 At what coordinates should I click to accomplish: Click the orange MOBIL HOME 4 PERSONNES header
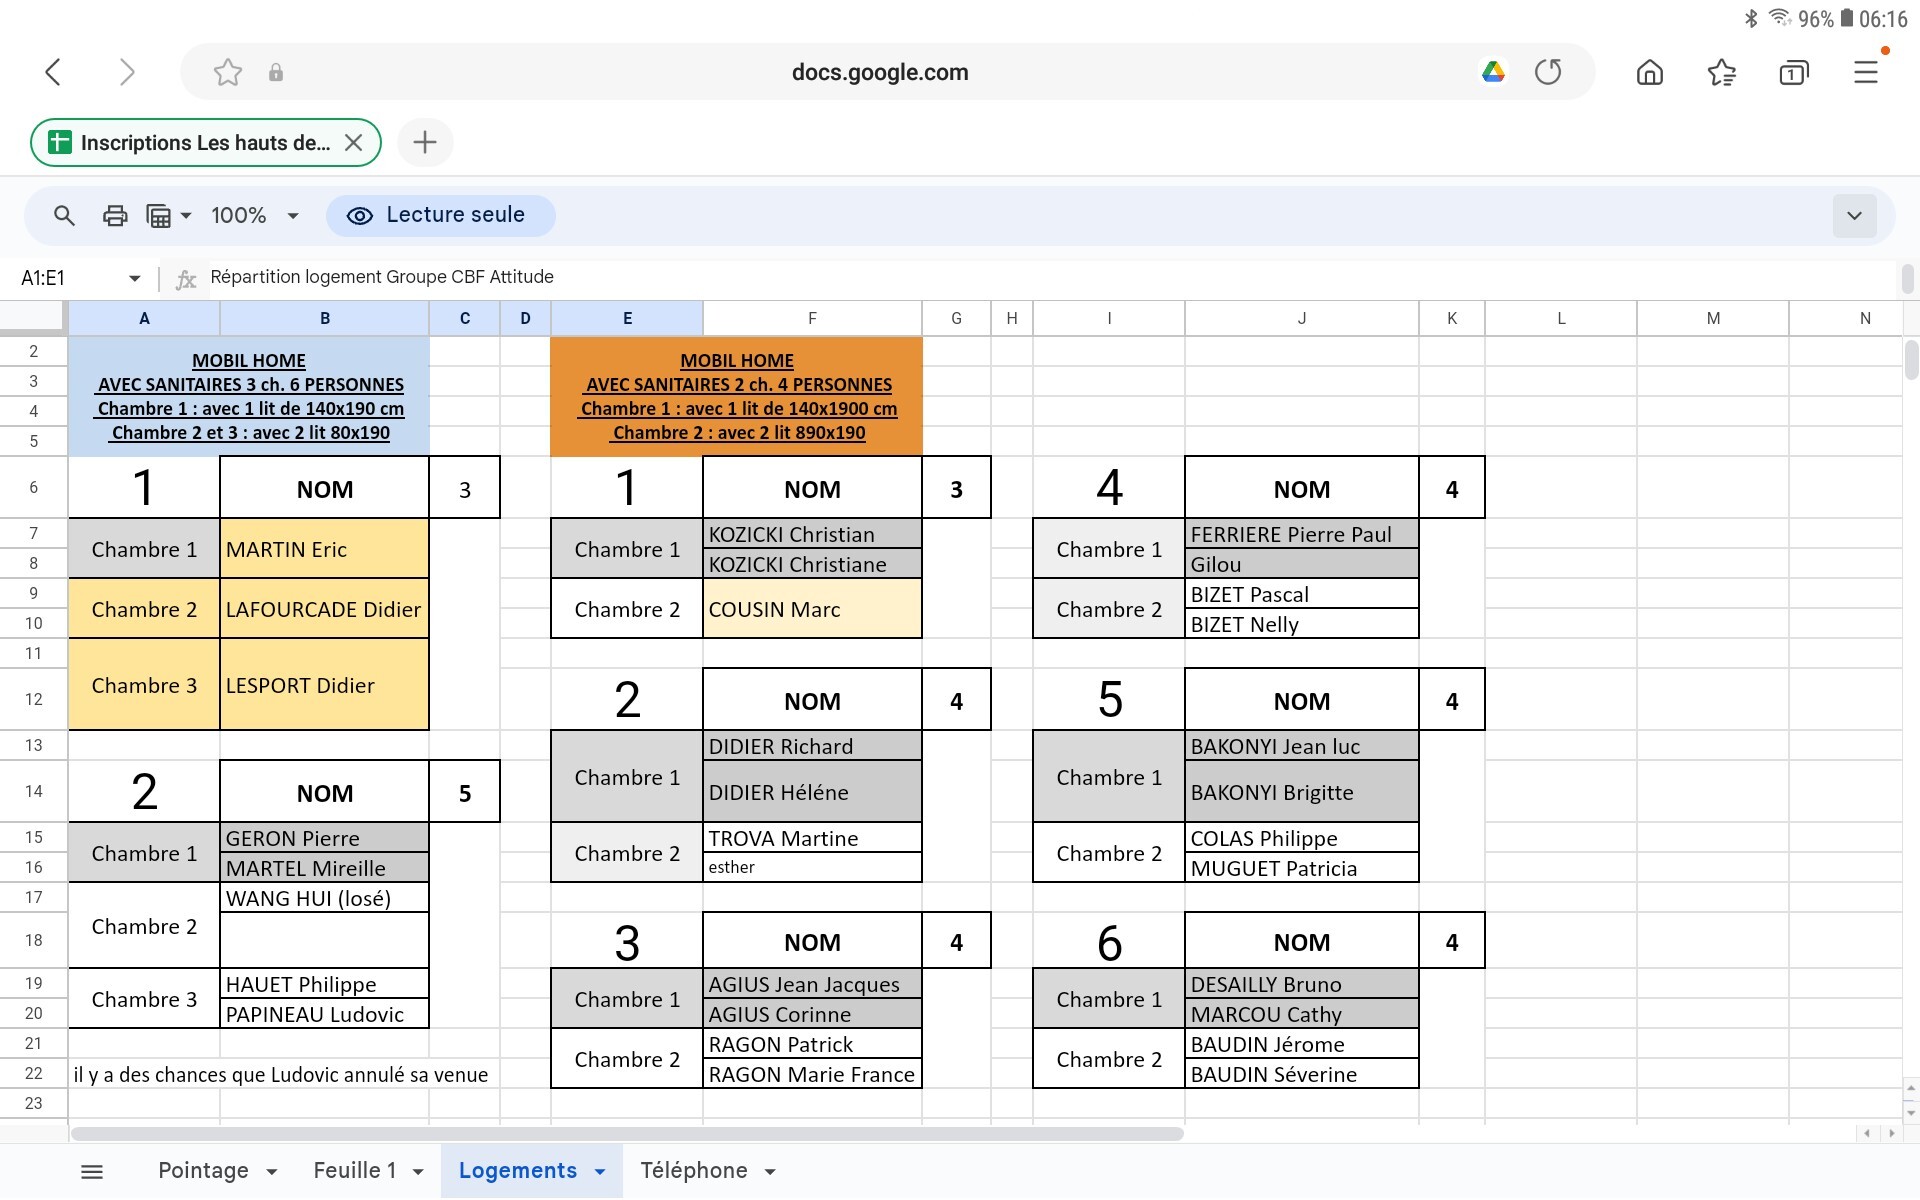pos(737,396)
